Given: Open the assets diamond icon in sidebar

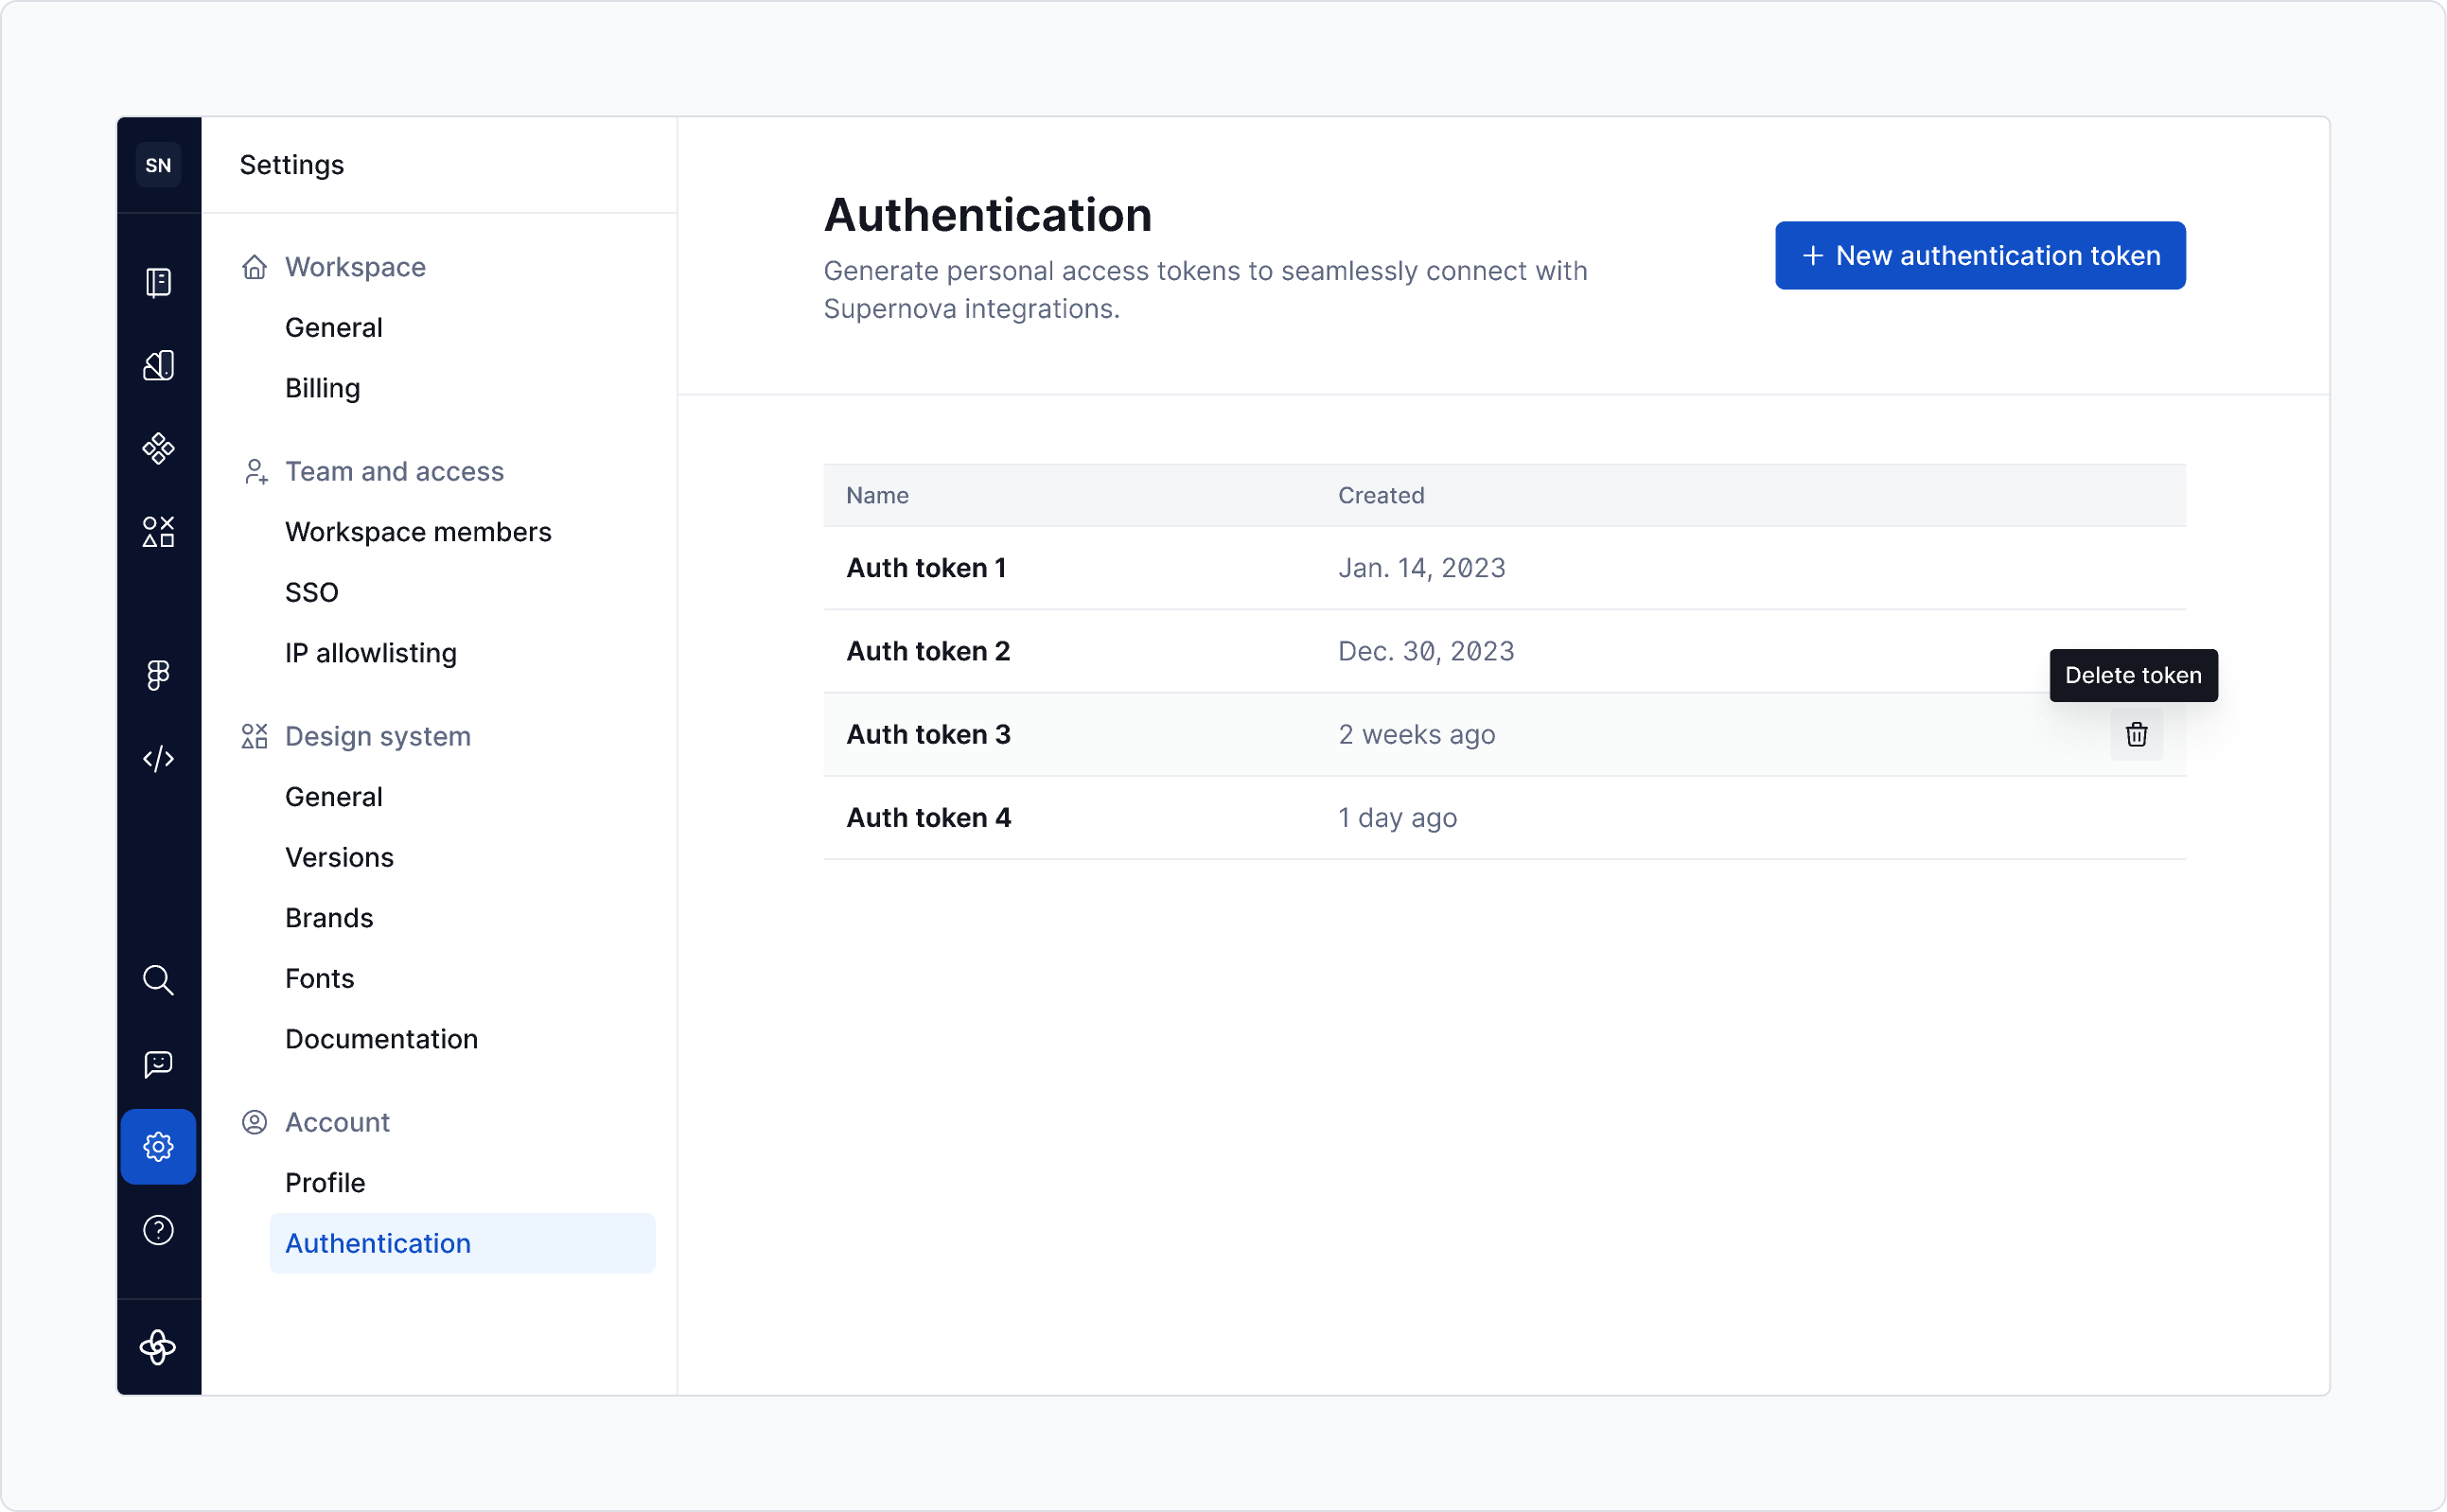Looking at the screenshot, I should tap(158, 448).
